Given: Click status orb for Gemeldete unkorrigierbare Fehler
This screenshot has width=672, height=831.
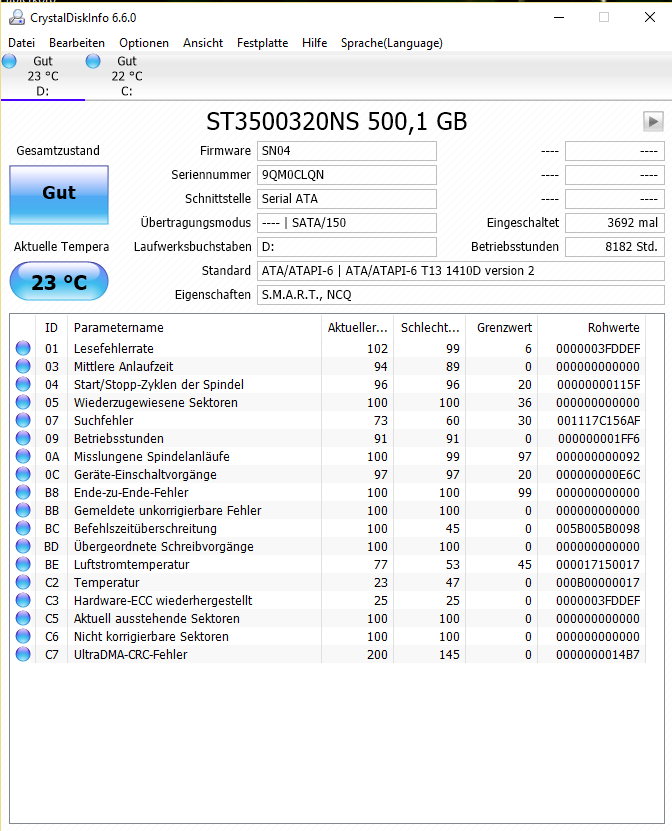Looking at the screenshot, I should point(23,510).
